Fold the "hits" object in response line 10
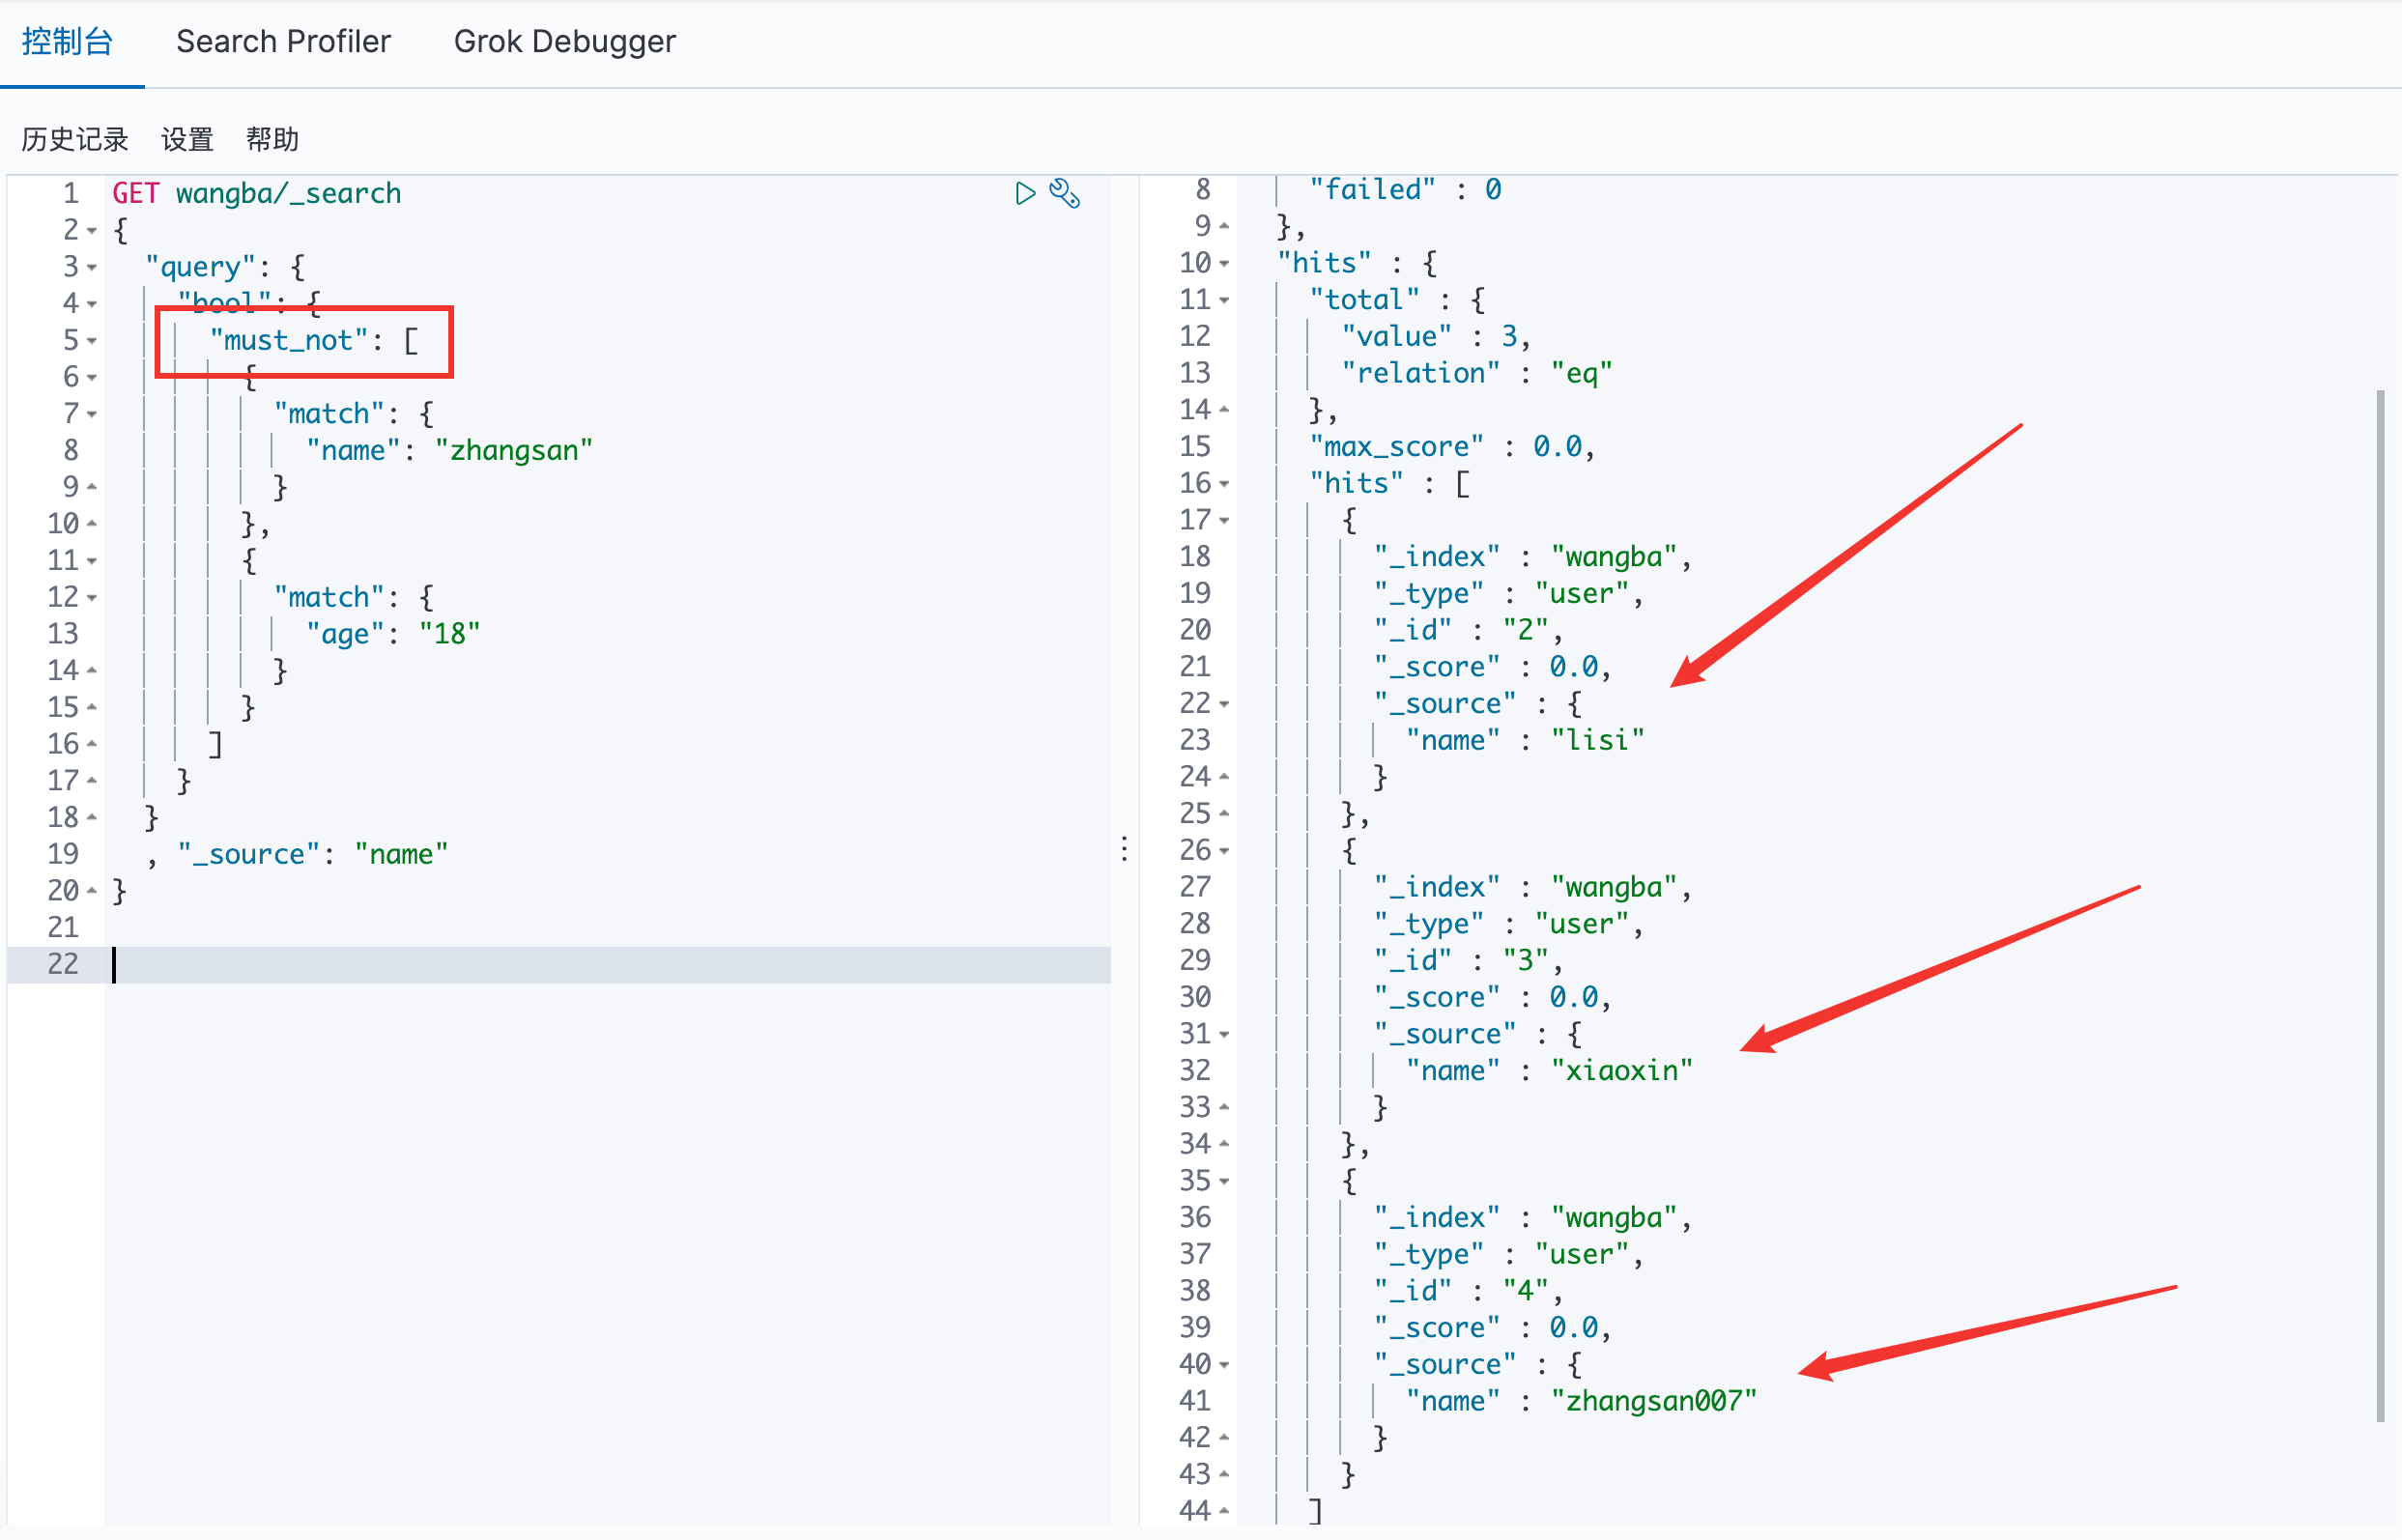Image resolution: width=2402 pixels, height=1540 pixels. click(1224, 264)
